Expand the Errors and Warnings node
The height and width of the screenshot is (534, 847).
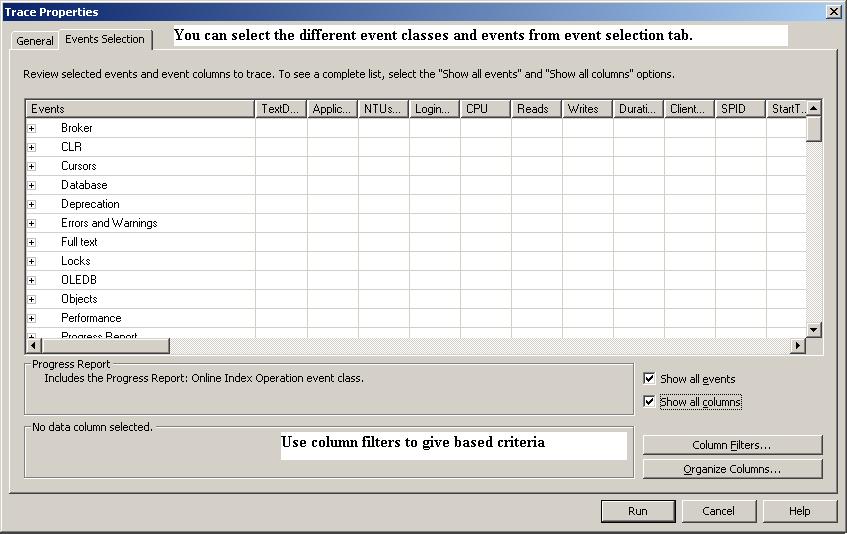32,223
